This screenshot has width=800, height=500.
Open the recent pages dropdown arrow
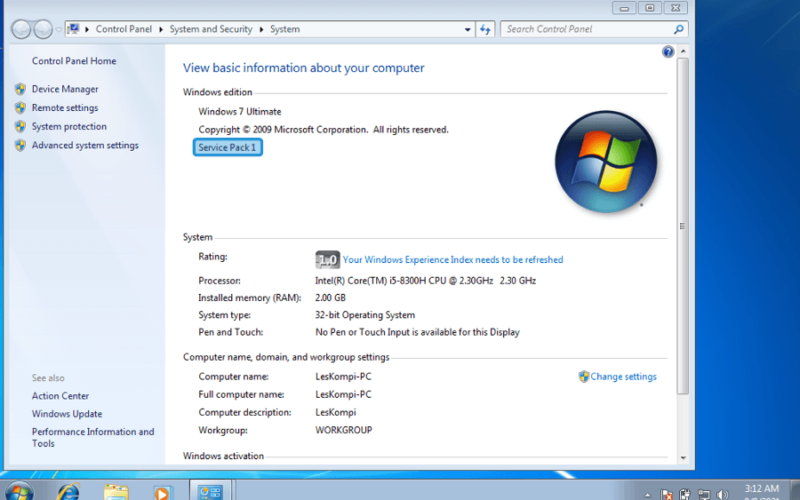tap(59, 29)
